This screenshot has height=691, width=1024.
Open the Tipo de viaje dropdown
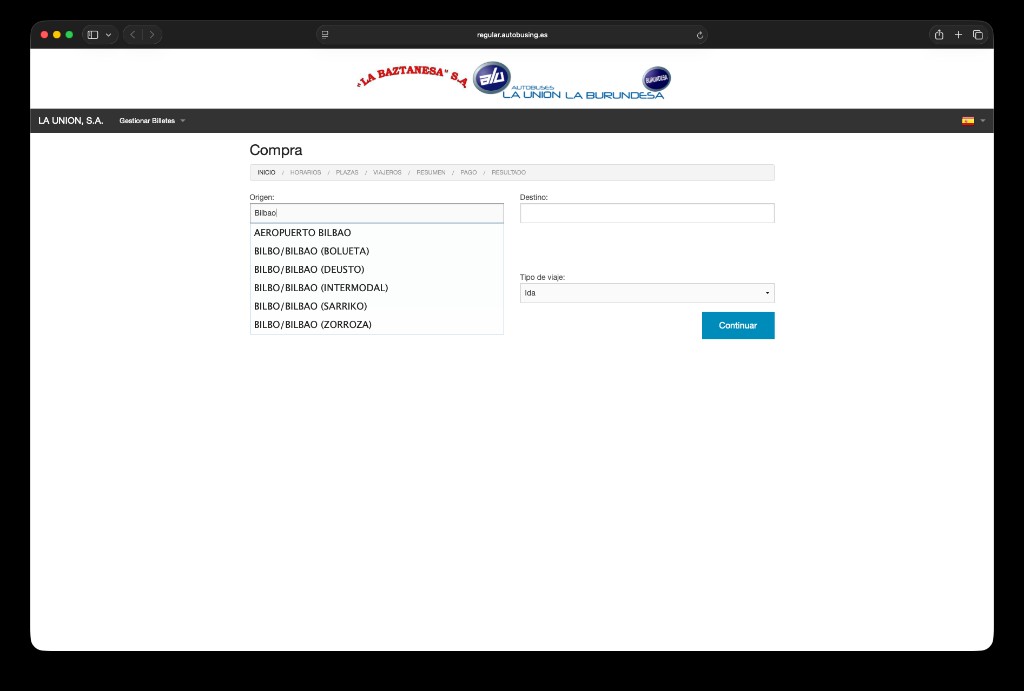647,293
